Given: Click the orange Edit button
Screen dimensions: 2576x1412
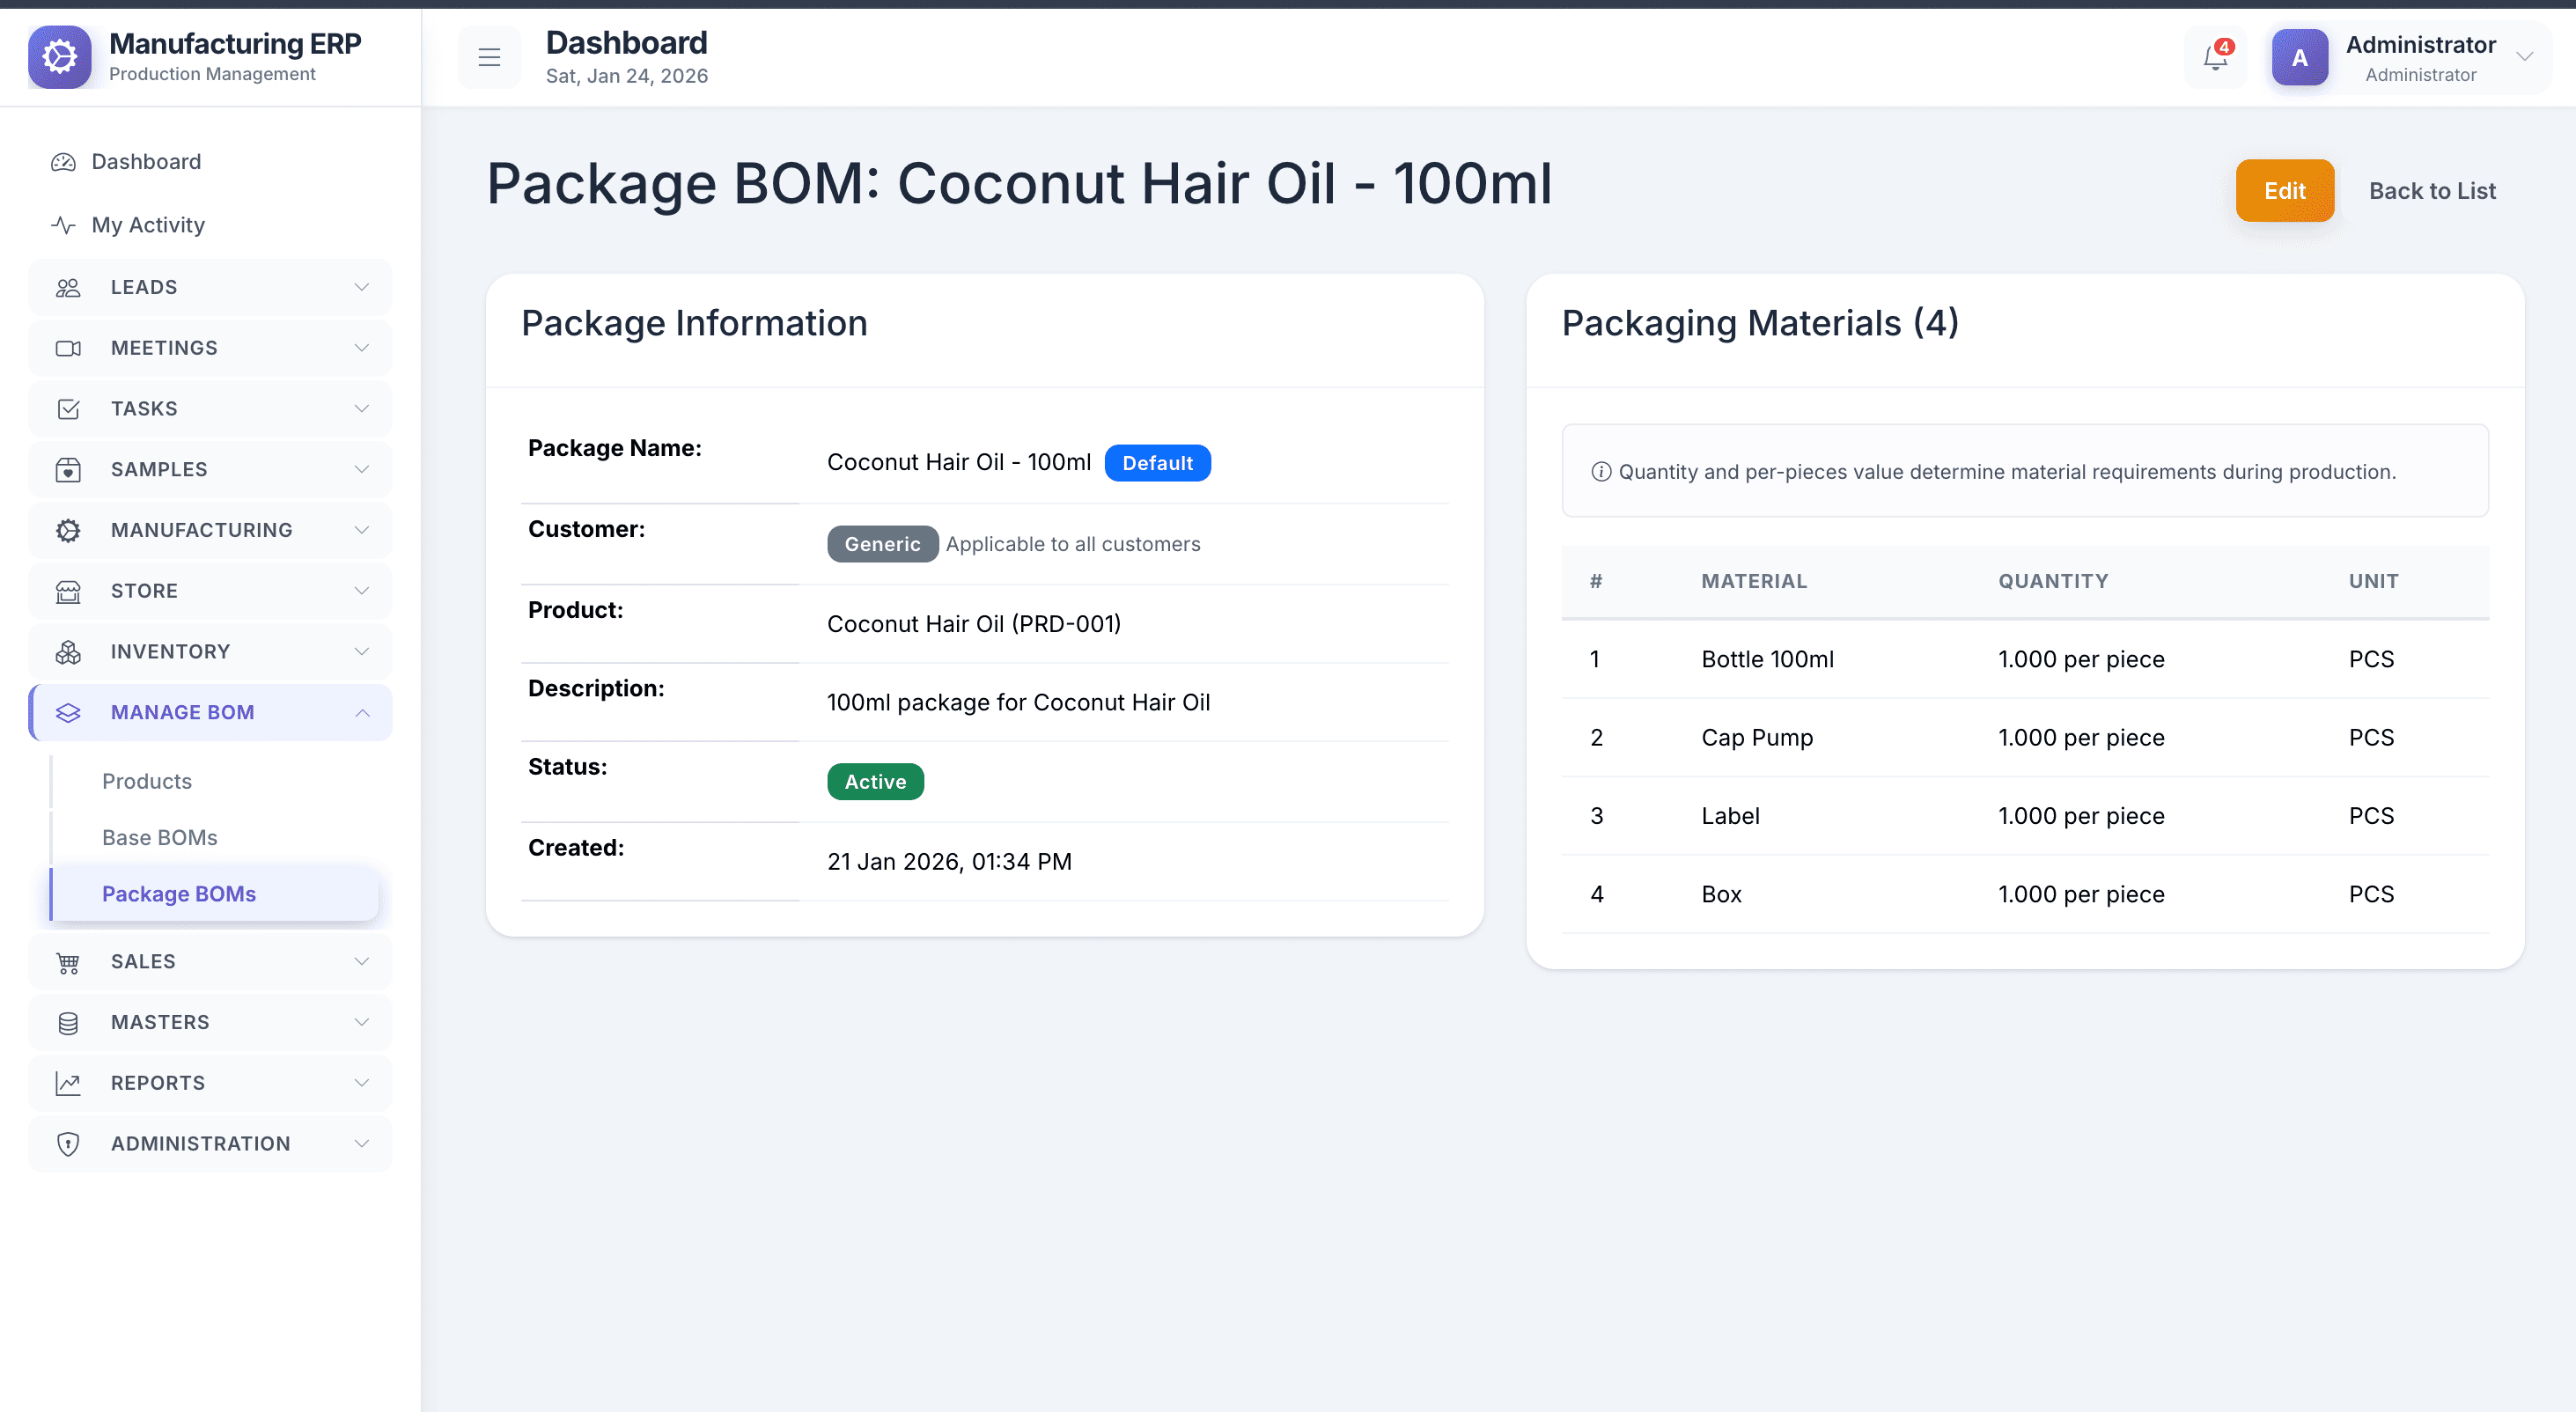Looking at the screenshot, I should point(2284,191).
